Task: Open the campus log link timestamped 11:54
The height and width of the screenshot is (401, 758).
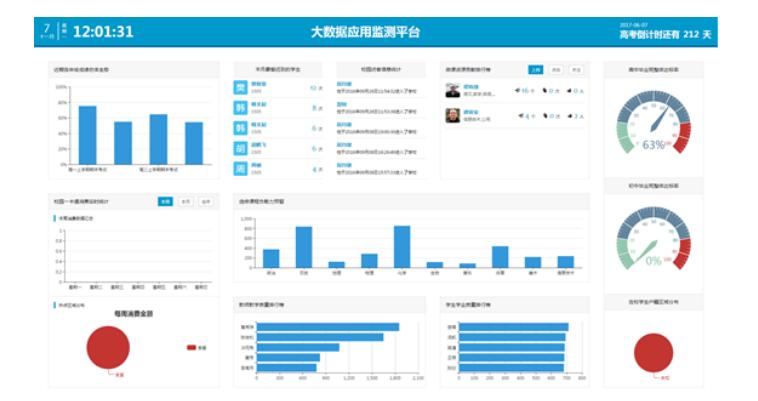Action: pos(344,84)
